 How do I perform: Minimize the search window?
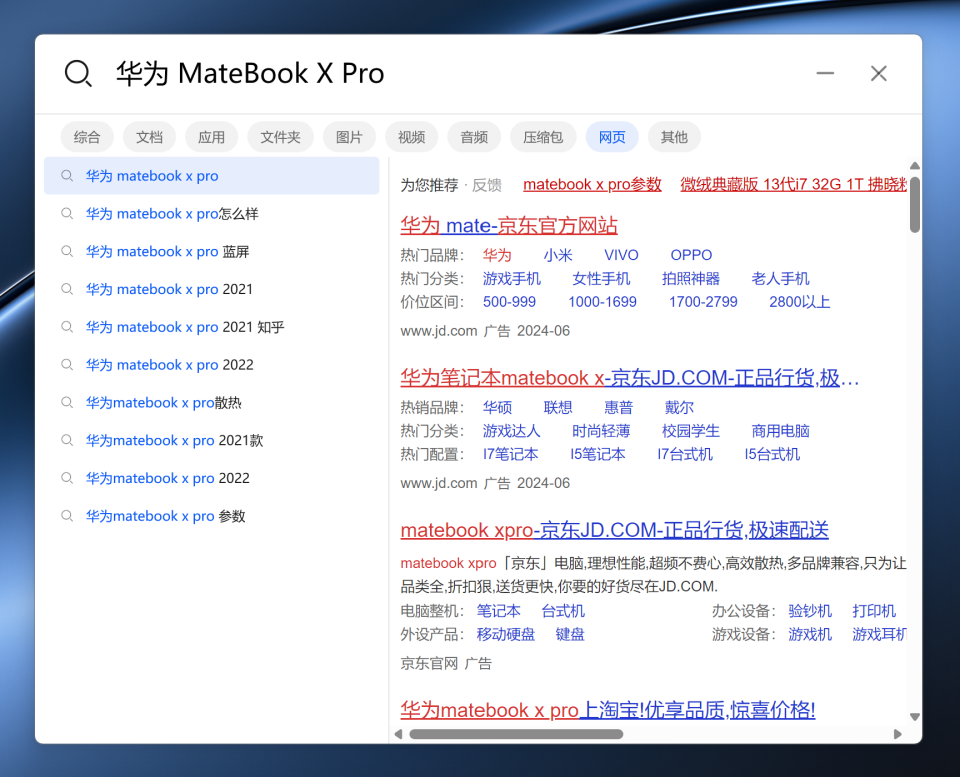[825, 73]
